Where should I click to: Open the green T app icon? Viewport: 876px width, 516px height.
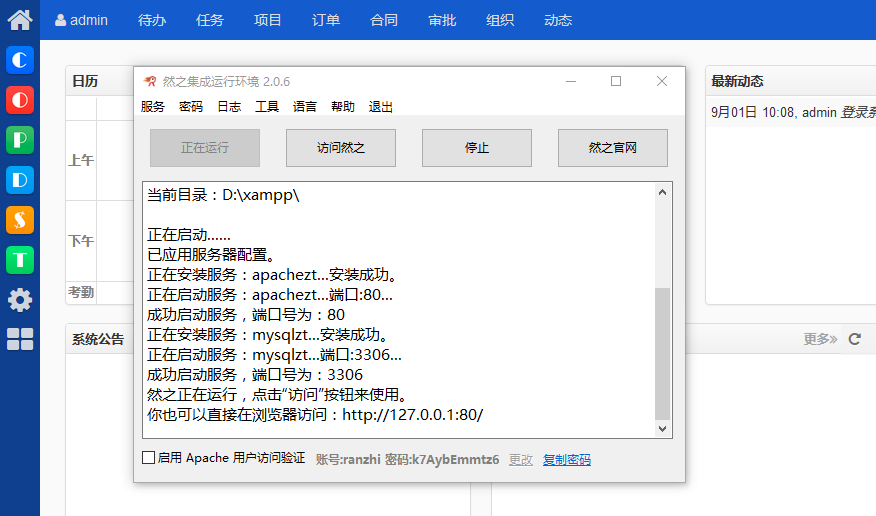pyautogui.click(x=20, y=260)
